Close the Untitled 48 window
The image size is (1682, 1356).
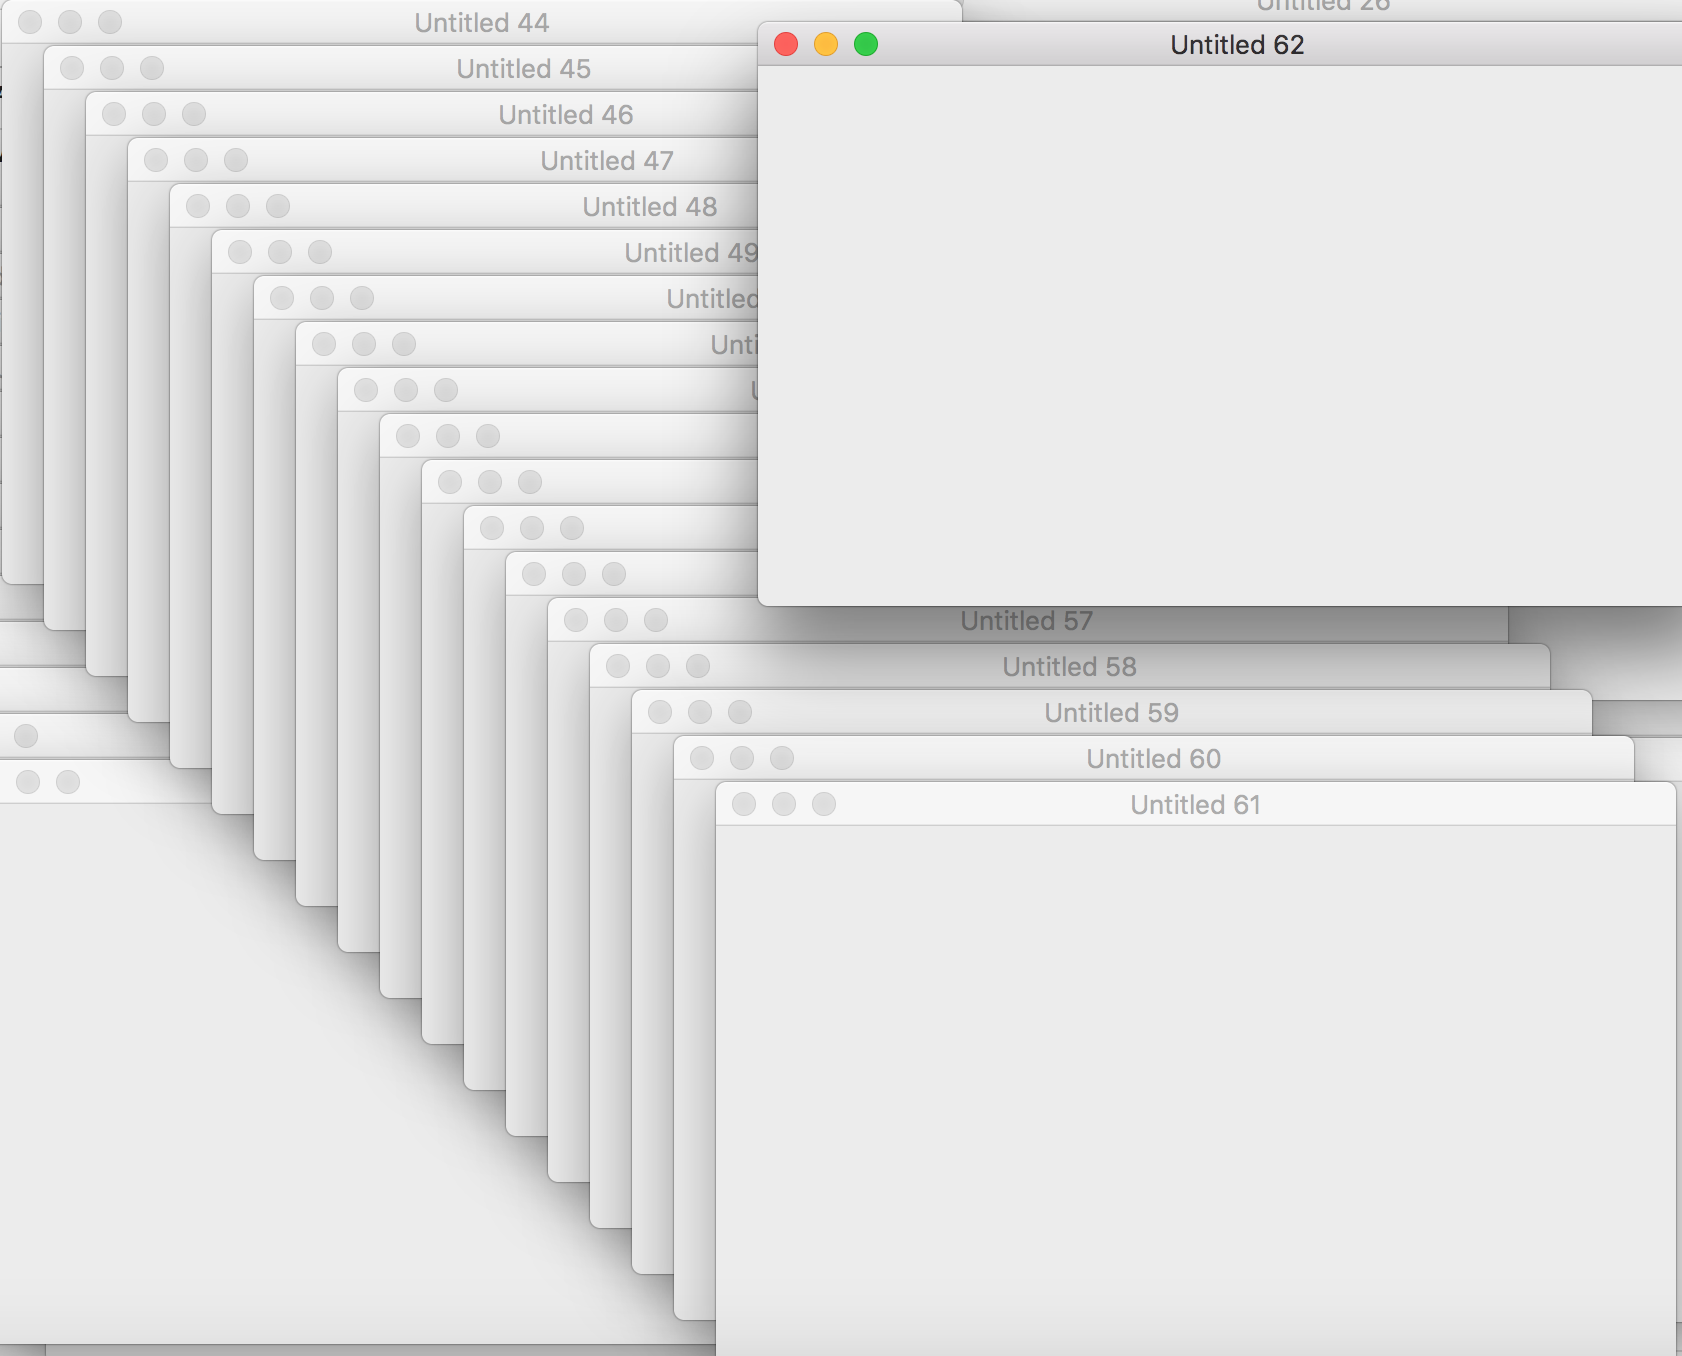tap(198, 206)
